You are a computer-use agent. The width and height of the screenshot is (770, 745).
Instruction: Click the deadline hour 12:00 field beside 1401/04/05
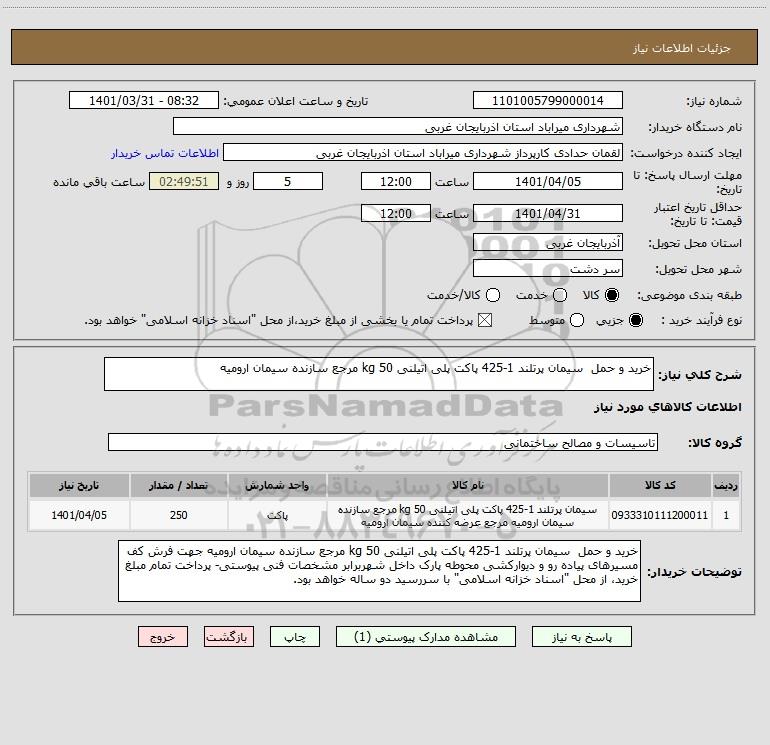396,181
